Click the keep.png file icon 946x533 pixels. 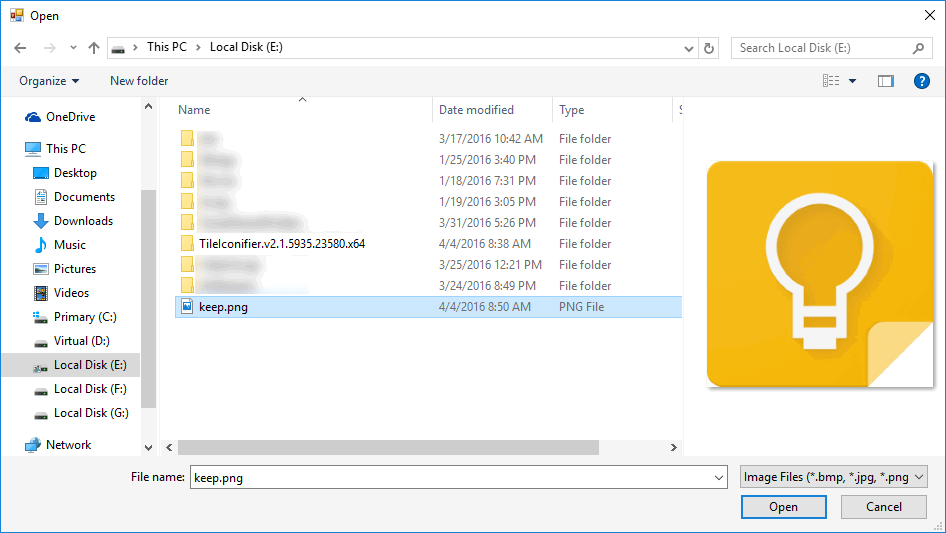[188, 307]
